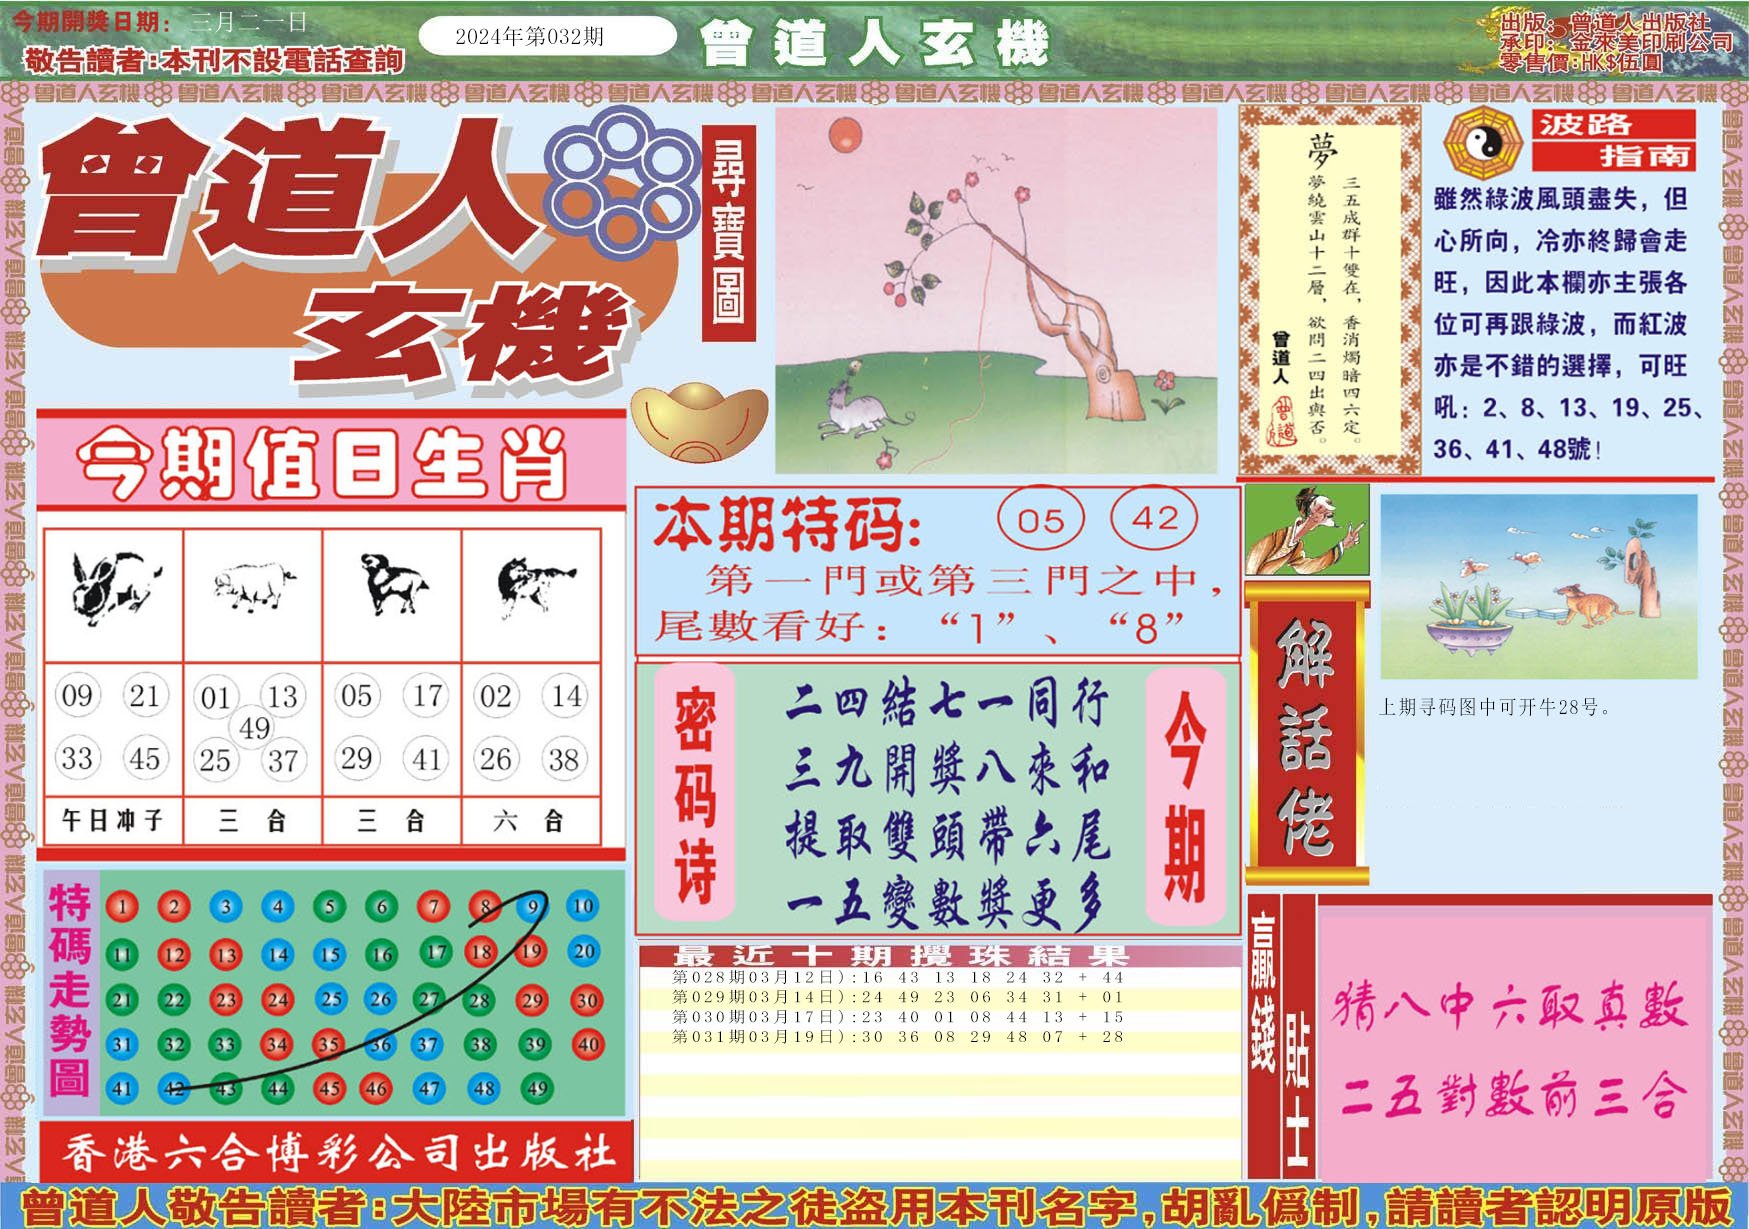Pick the circled special number 05
The width and height of the screenshot is (1749, 1229).
(x=1040, y=520)
